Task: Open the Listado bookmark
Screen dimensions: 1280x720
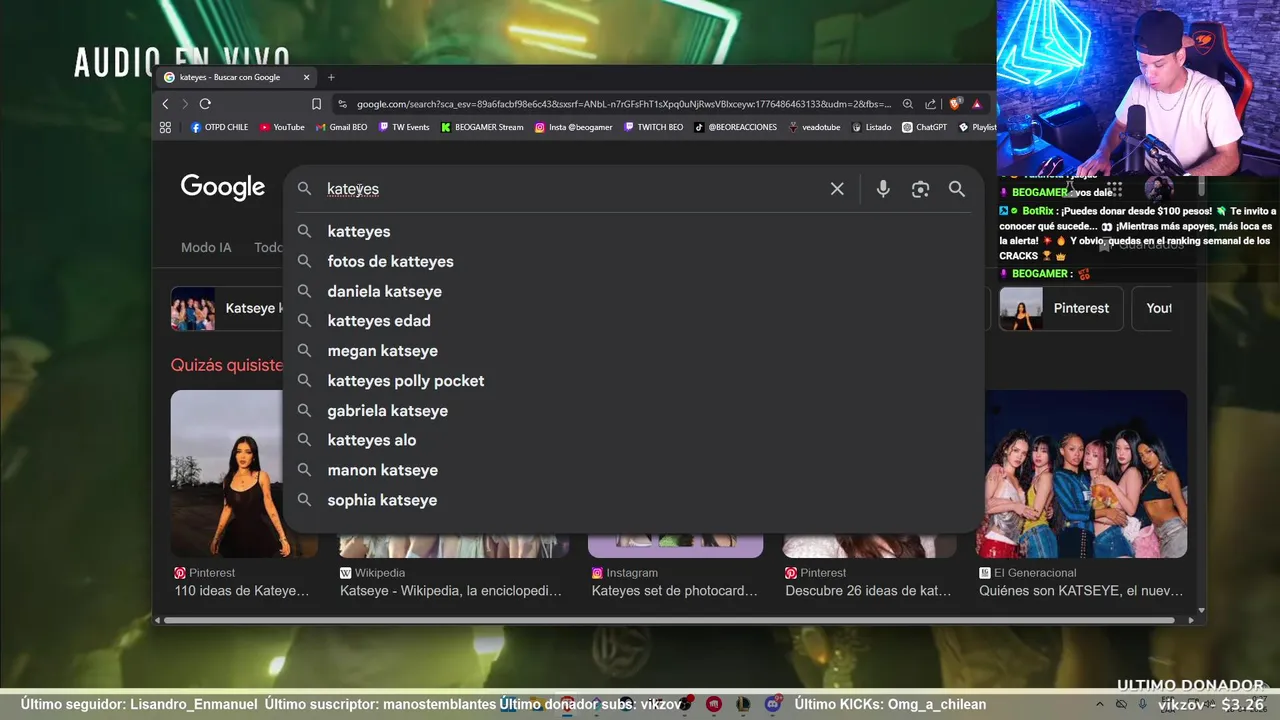Action: pyautogui.click(x=871, y=127)
